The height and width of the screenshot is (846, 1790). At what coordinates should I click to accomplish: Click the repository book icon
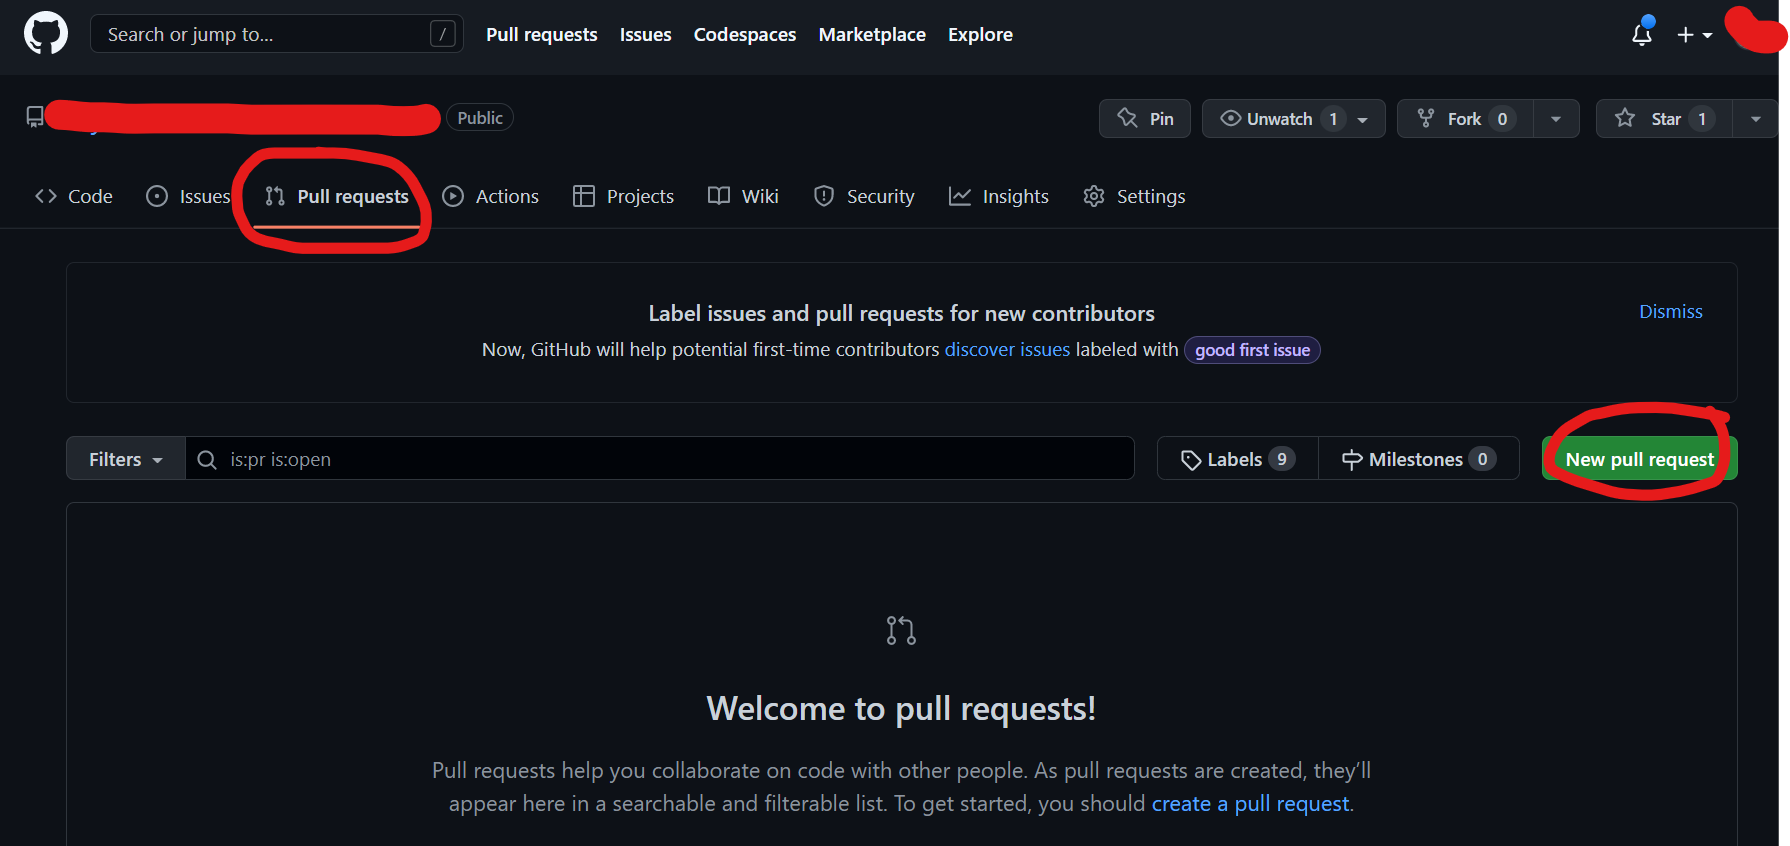35,117
